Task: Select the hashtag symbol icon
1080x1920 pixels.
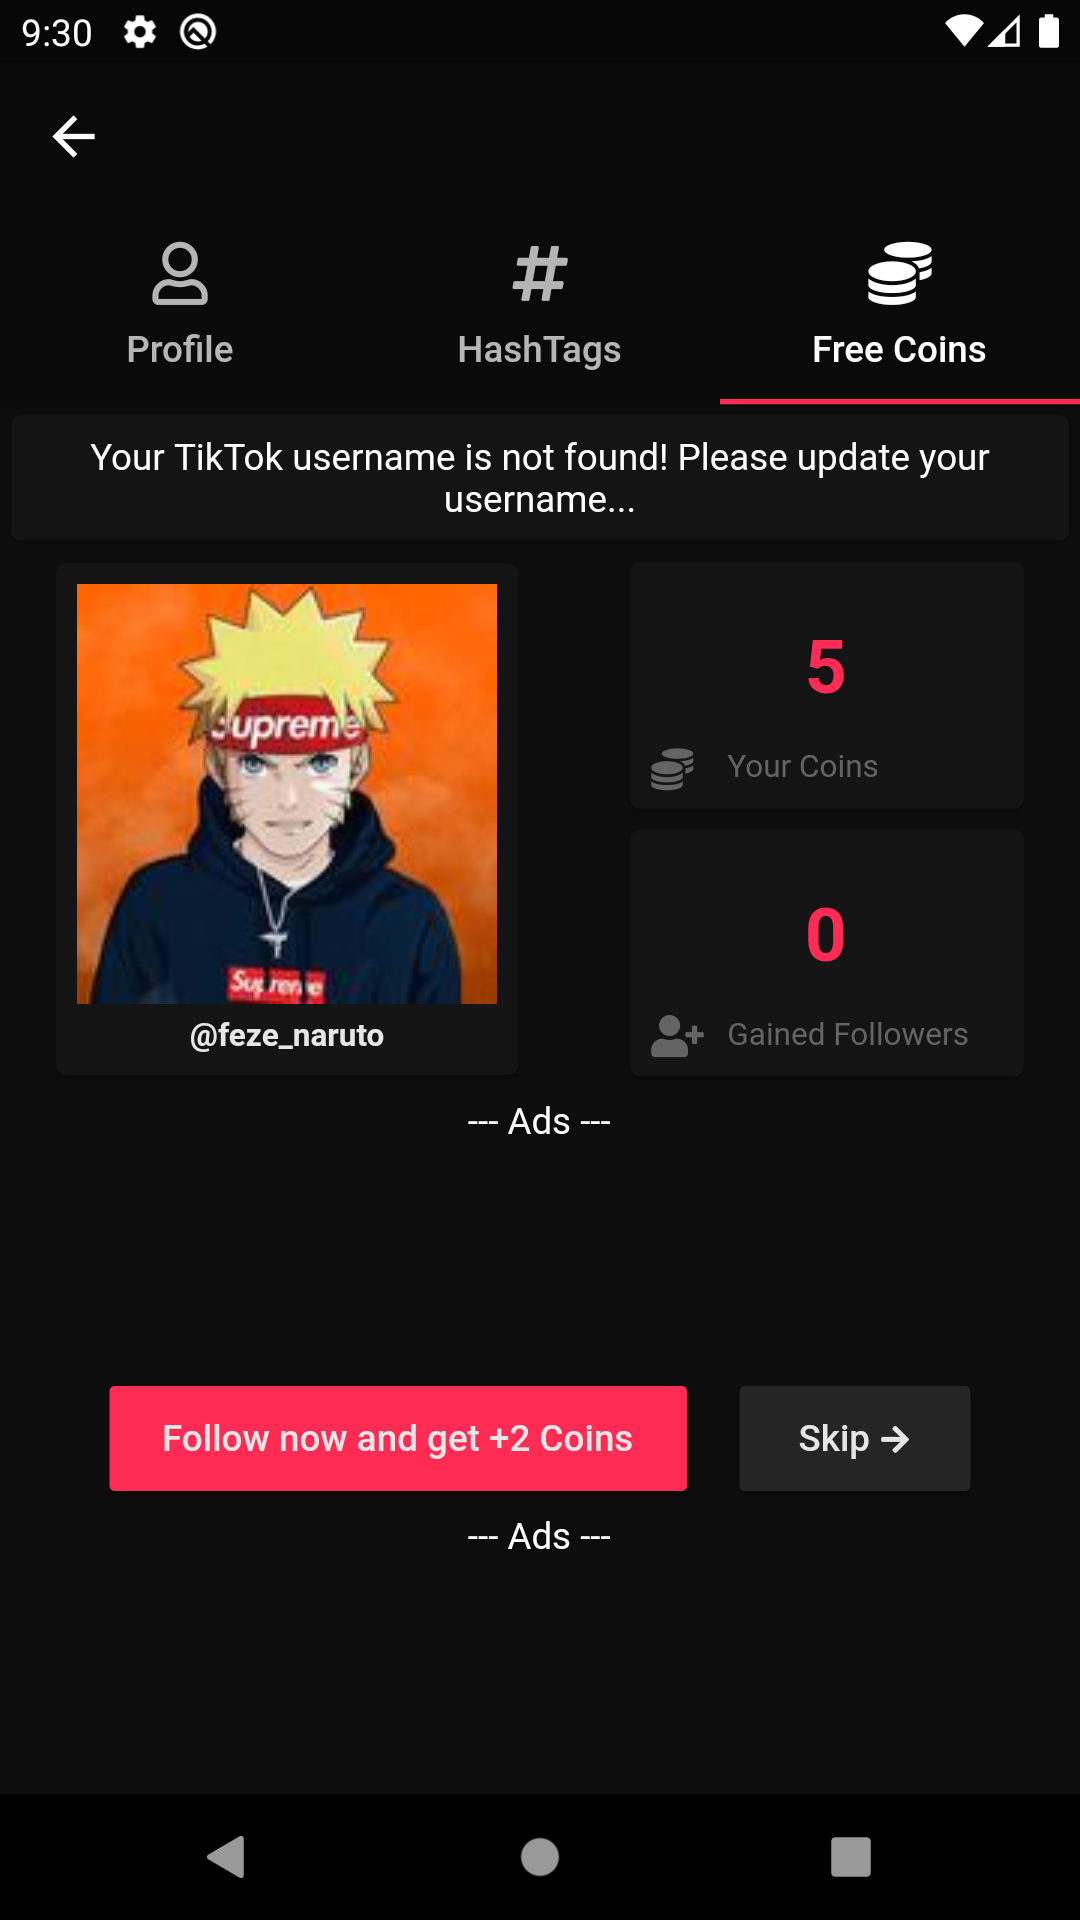Action: click(540, 273)
